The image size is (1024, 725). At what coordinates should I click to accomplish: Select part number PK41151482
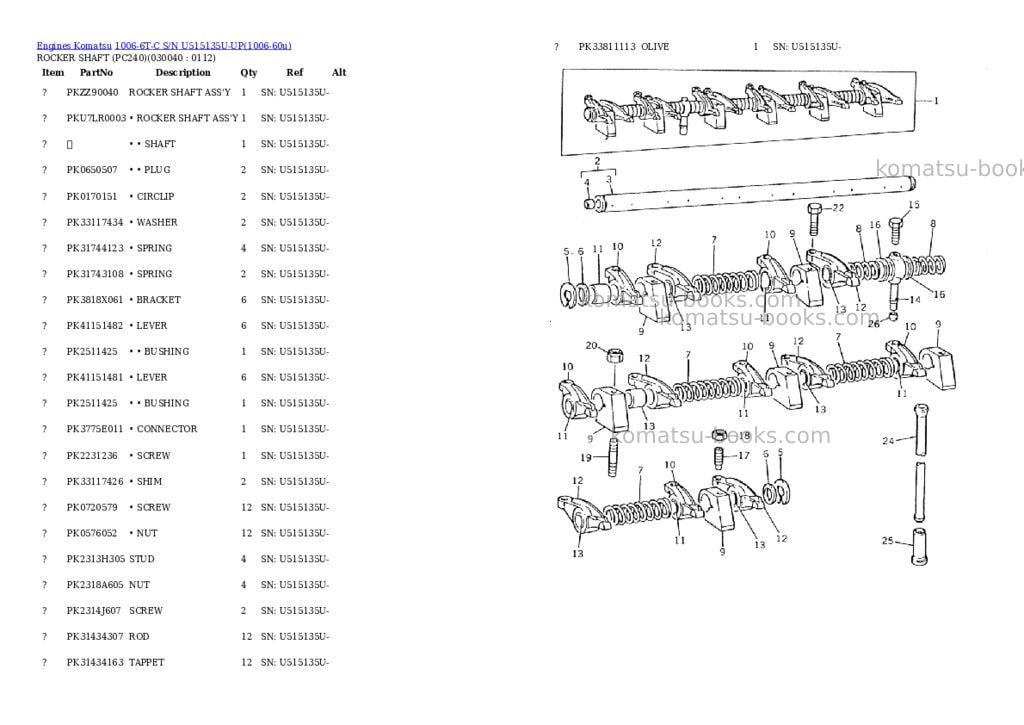(95, 326)
